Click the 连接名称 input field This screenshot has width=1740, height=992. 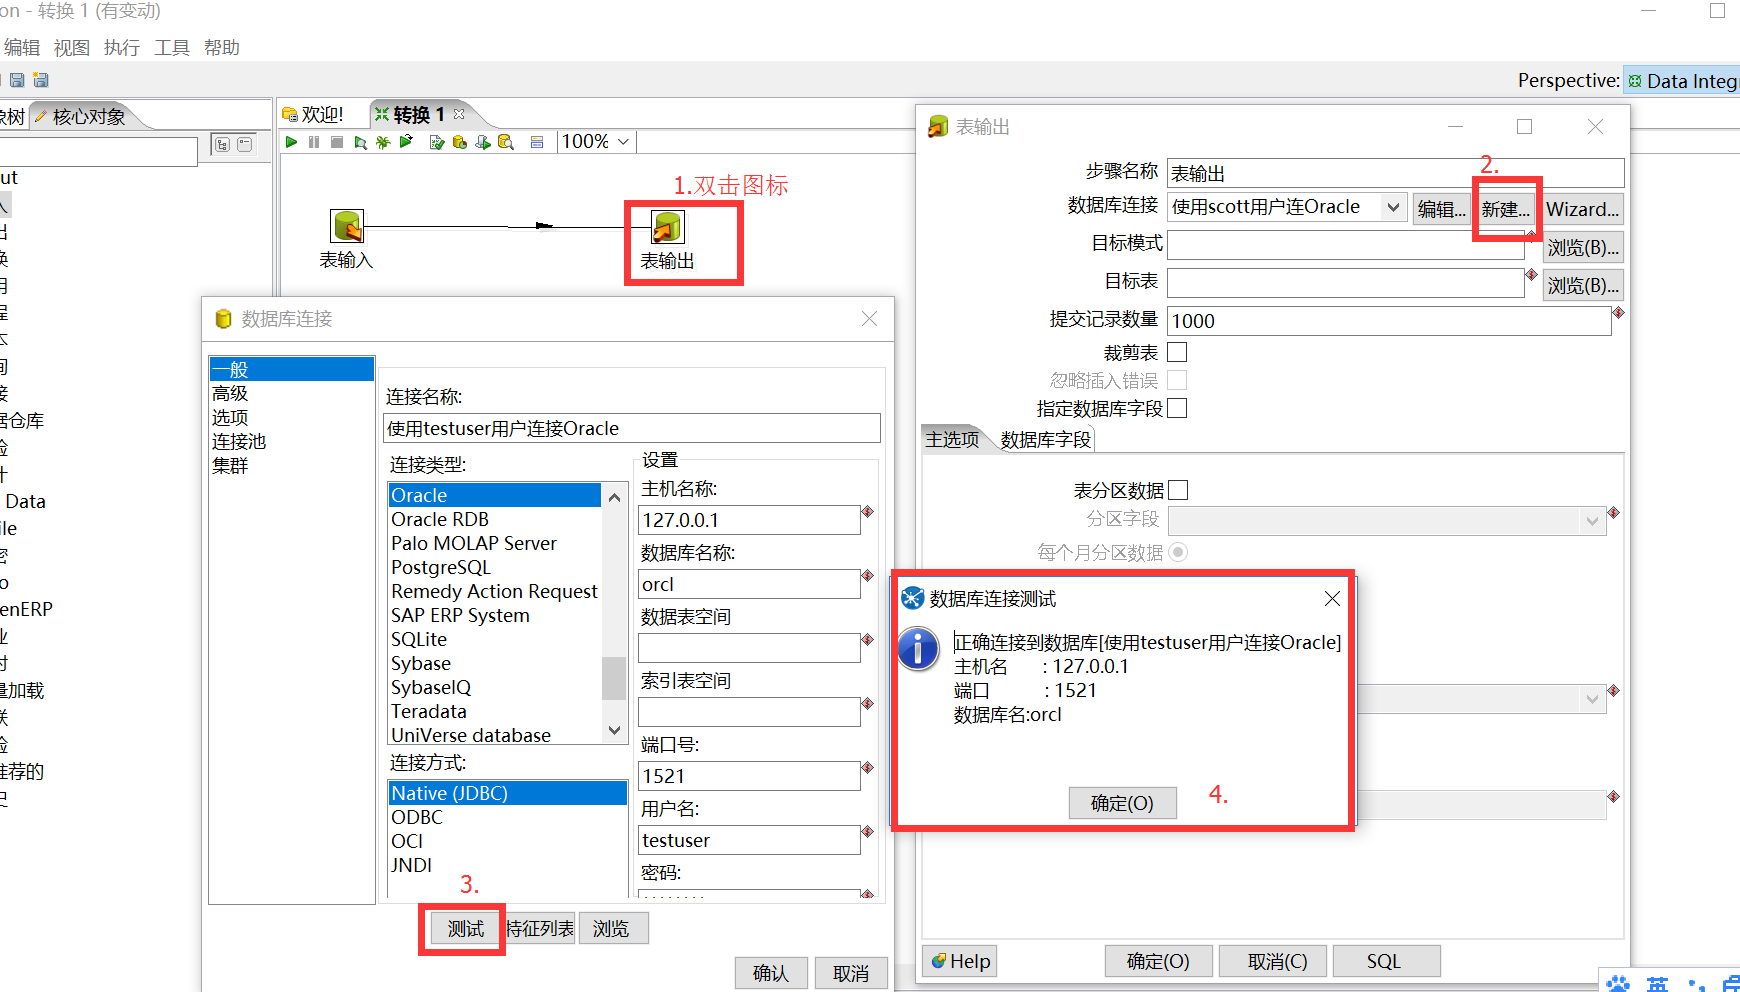pos(632,428)
